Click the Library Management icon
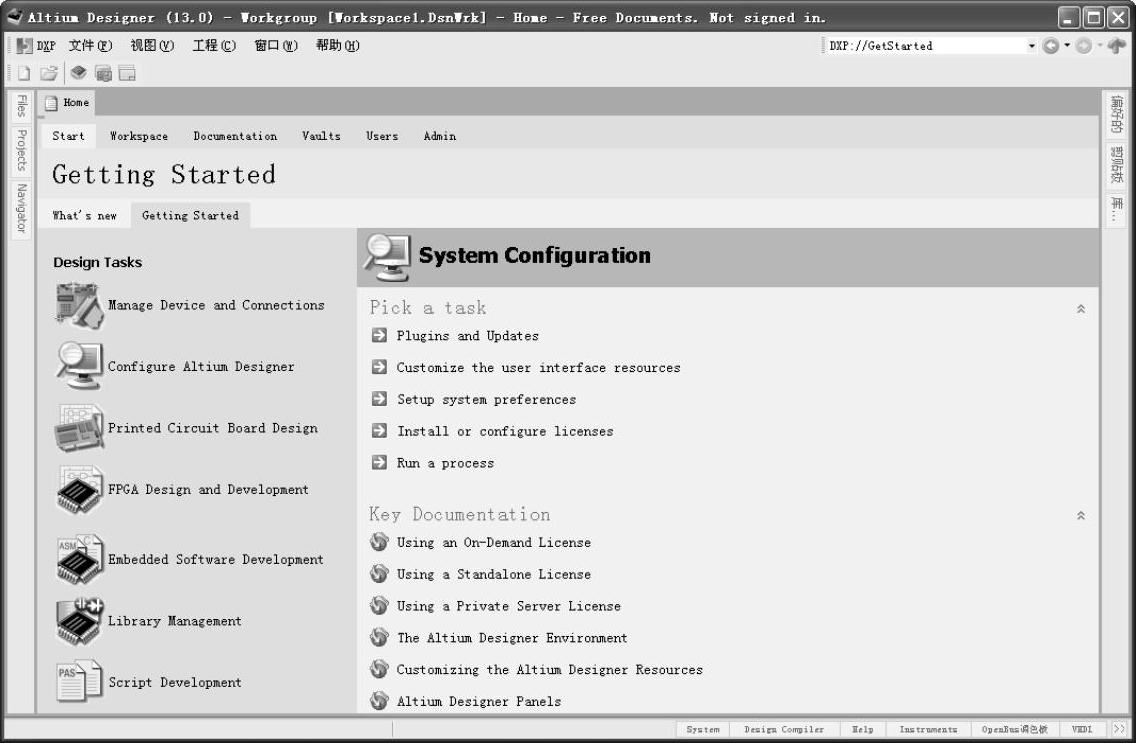1136x743 pixels. click(79, 621)
